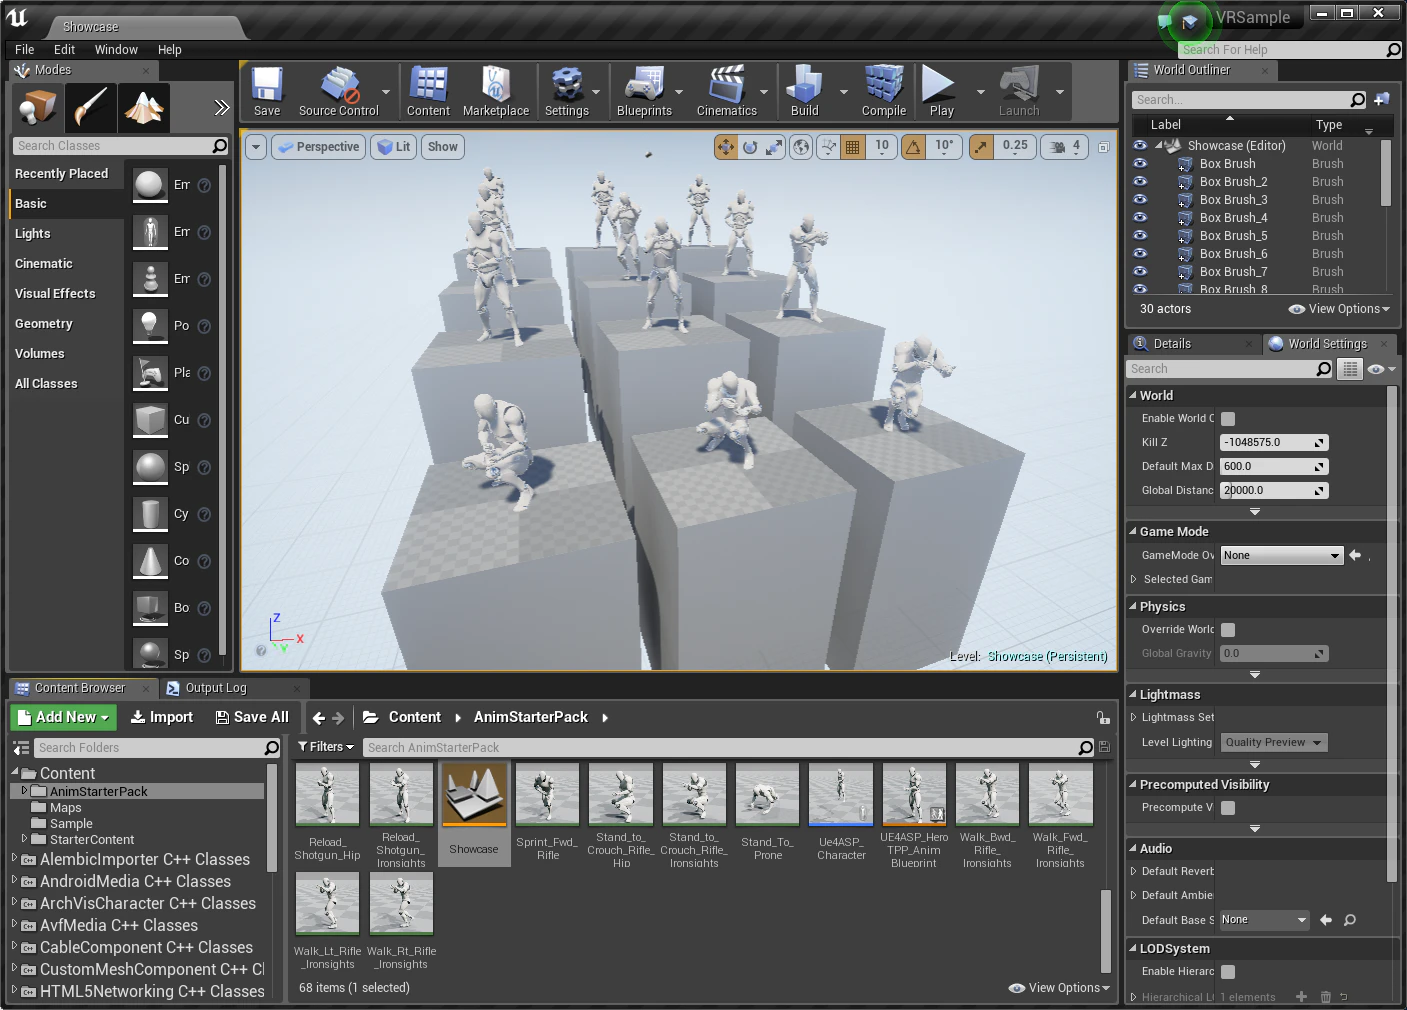
Task: Open the Cinematics toolbar icon
Action: pos(727,91)
